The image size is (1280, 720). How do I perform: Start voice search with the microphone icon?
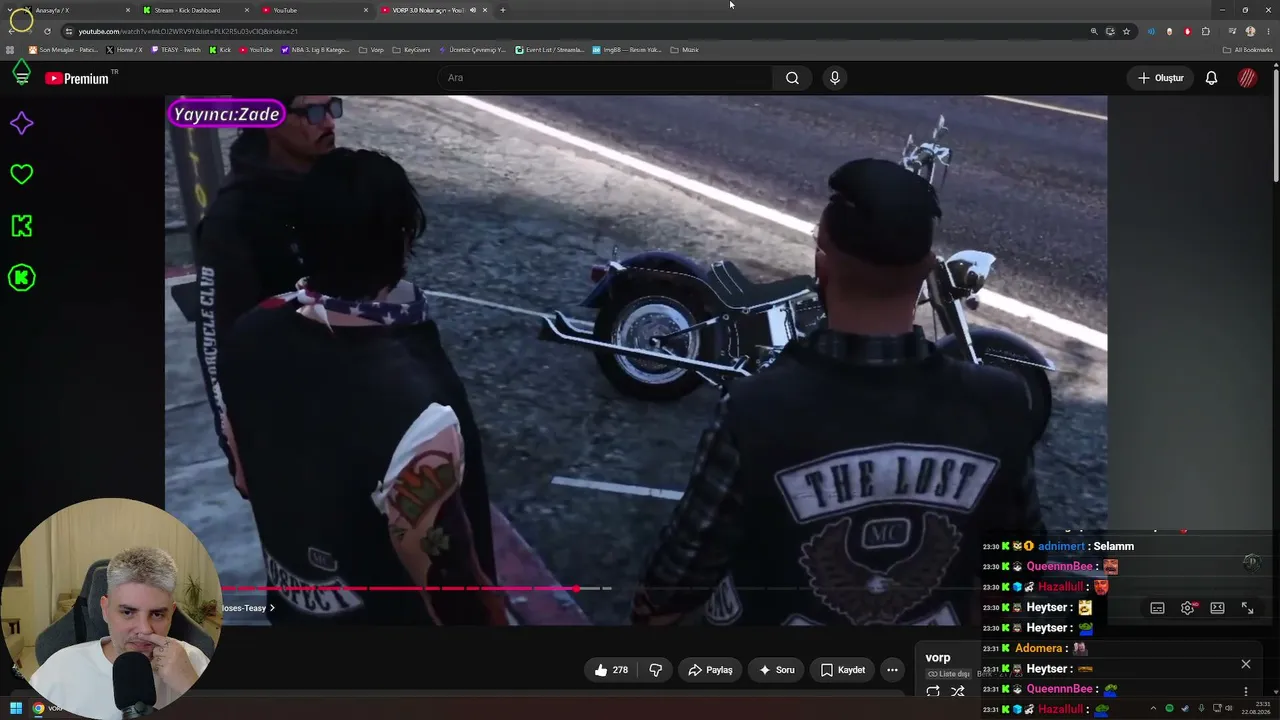835,78
